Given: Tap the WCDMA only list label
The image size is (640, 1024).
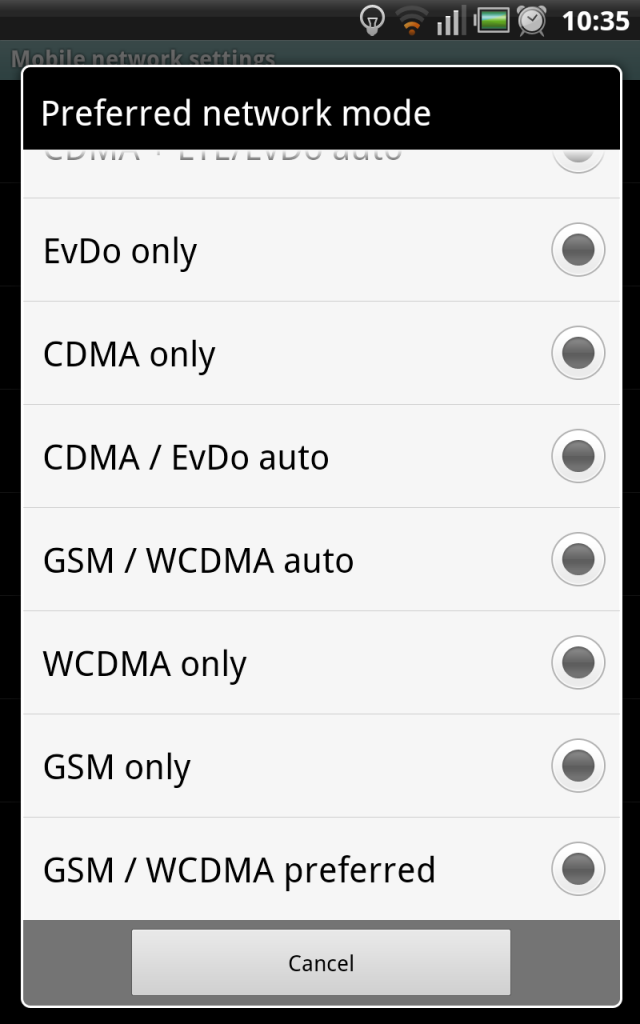Looking at the screenshot, I should (145, 665).
